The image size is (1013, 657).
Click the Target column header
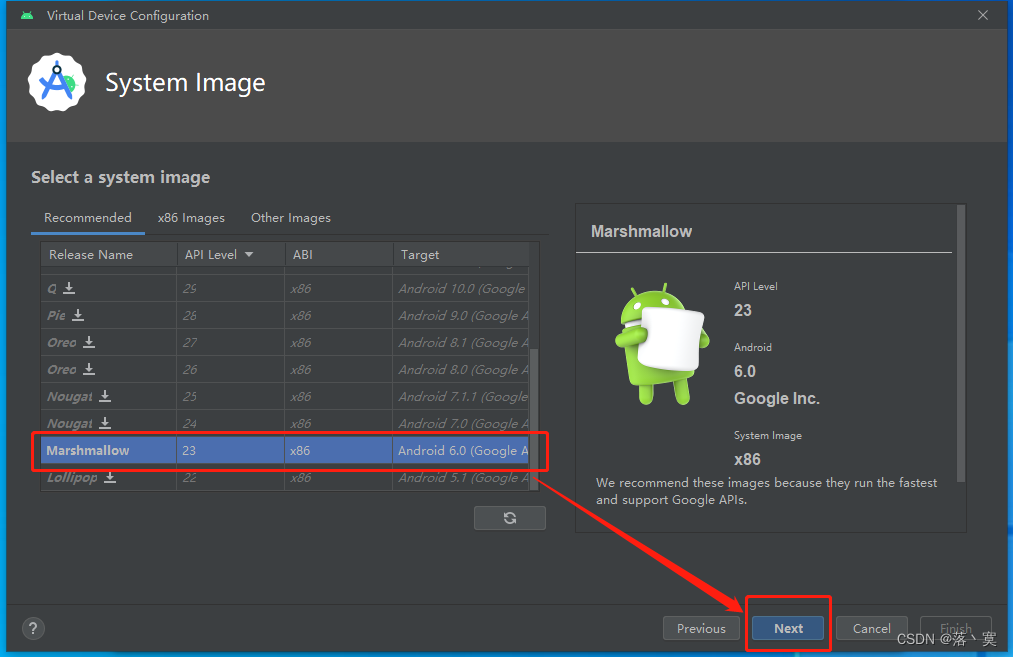(x=461, y=255)
